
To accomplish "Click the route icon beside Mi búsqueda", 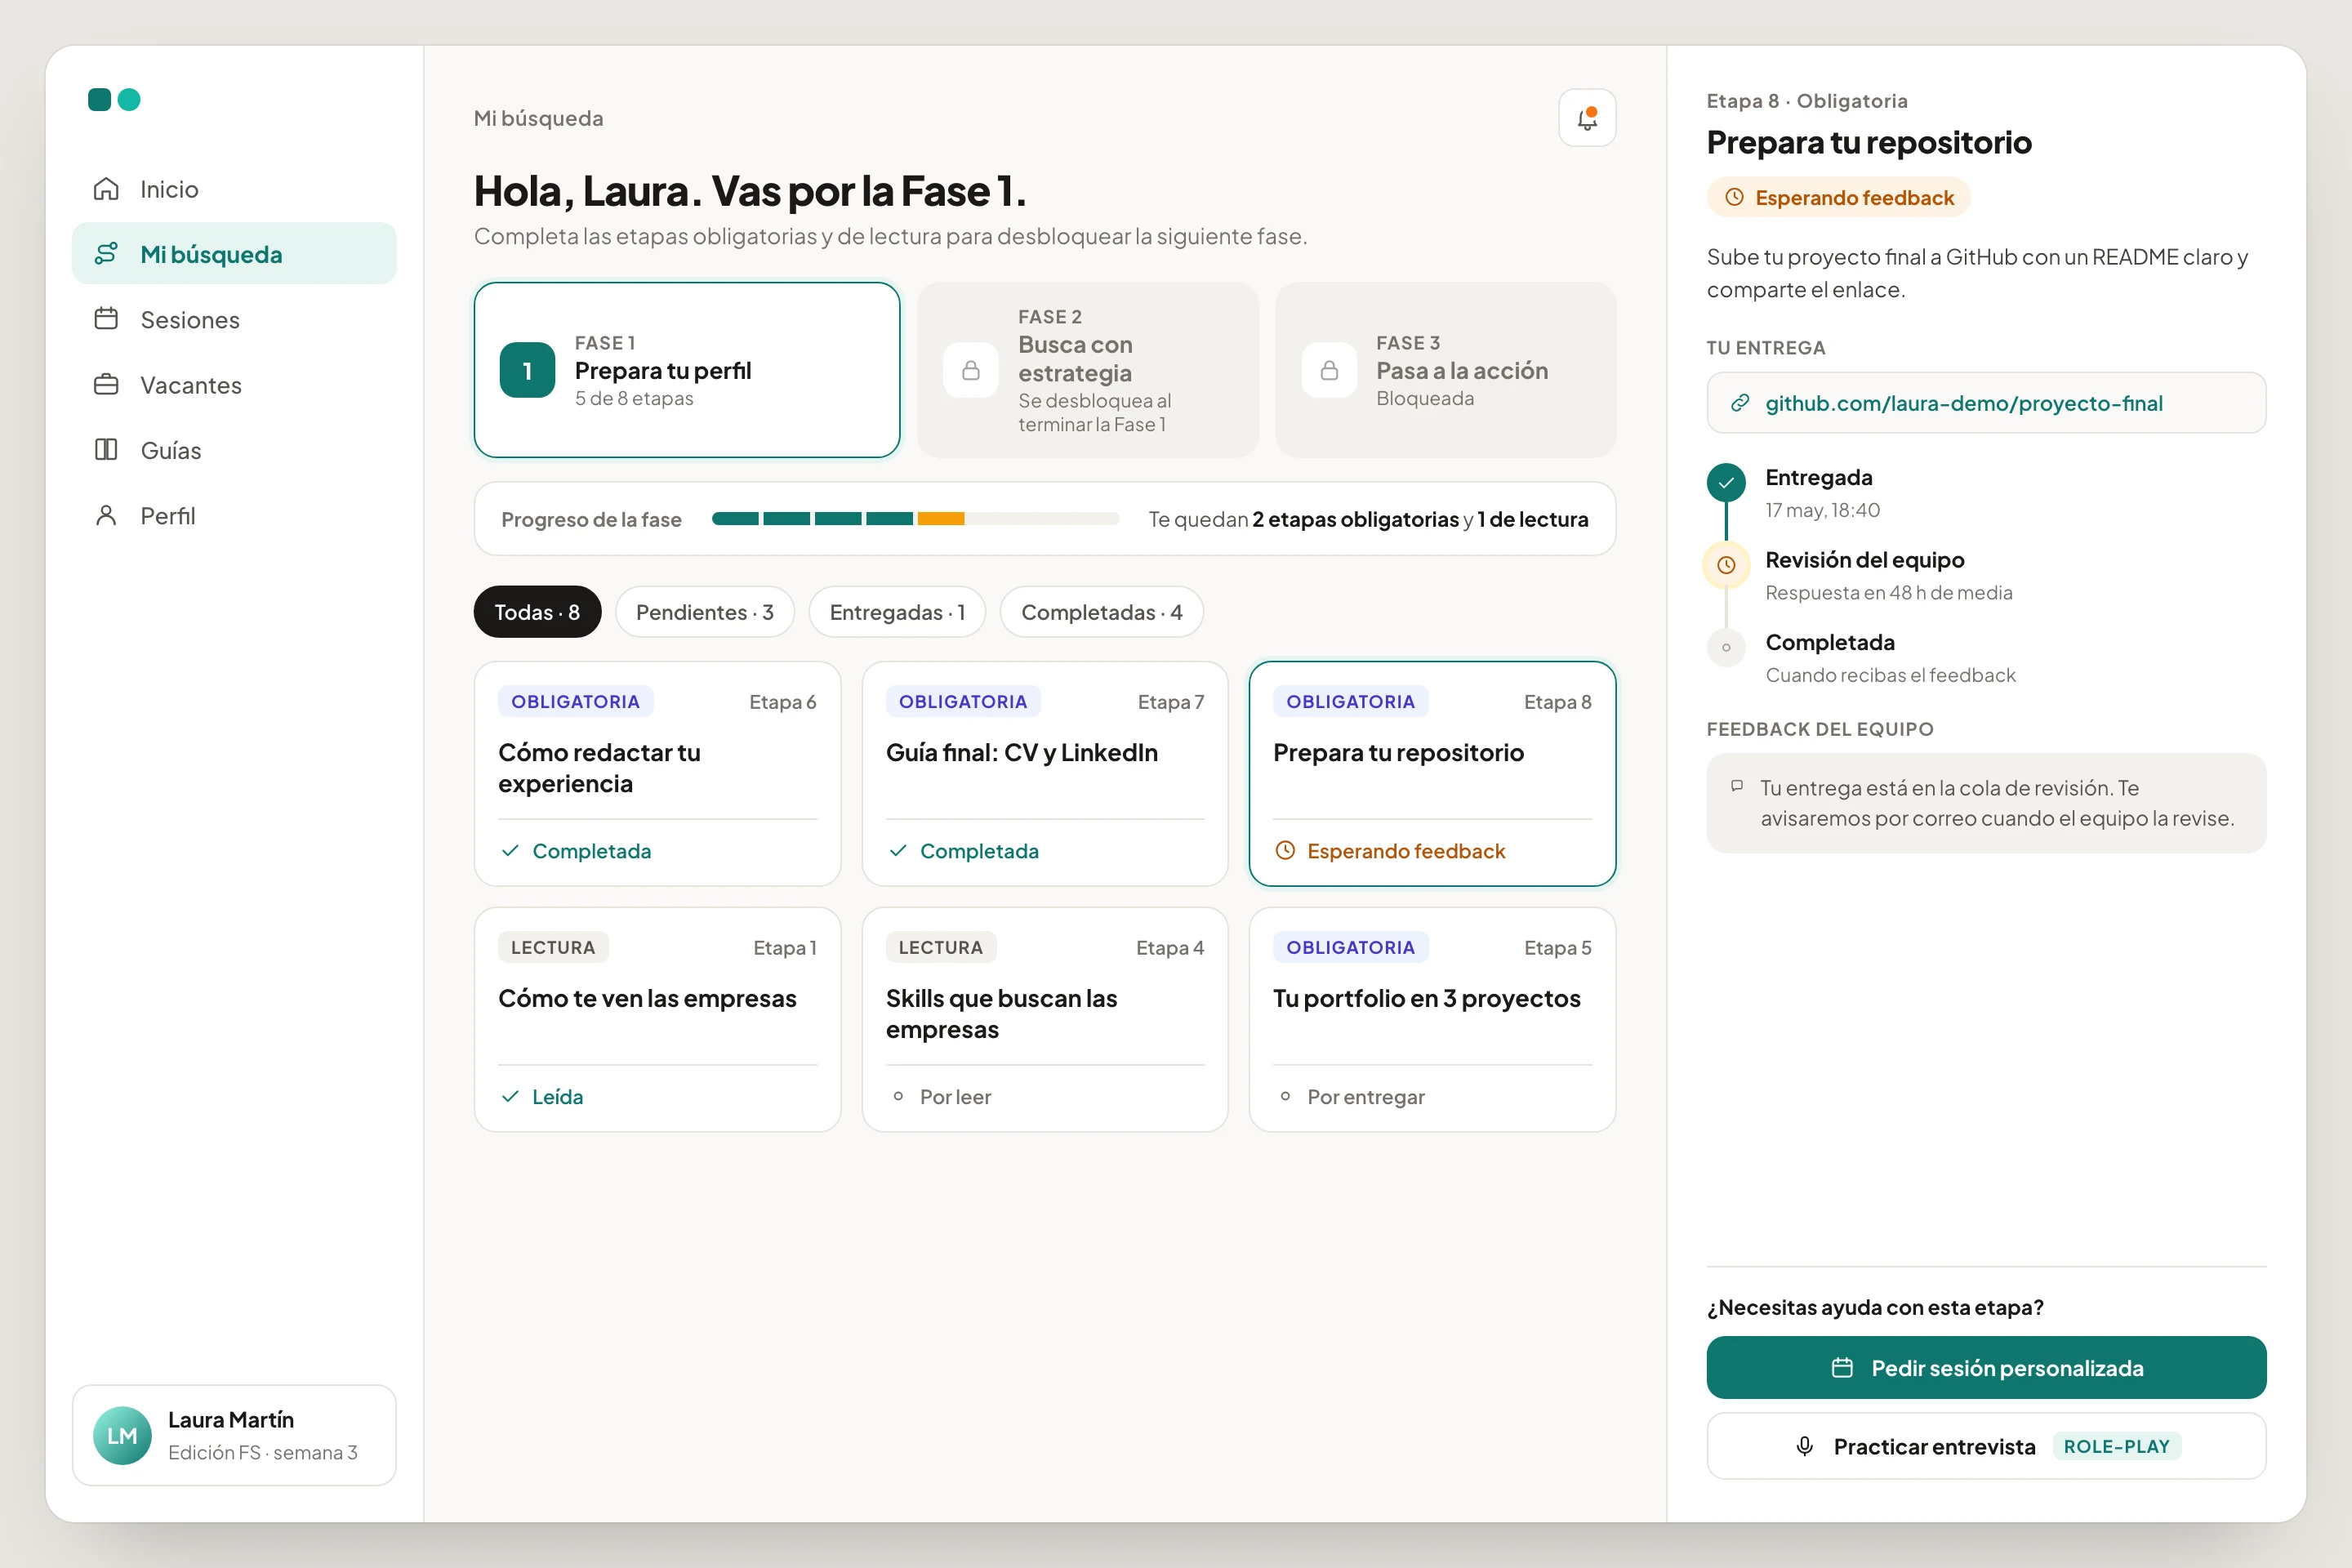I will point(106,254).
